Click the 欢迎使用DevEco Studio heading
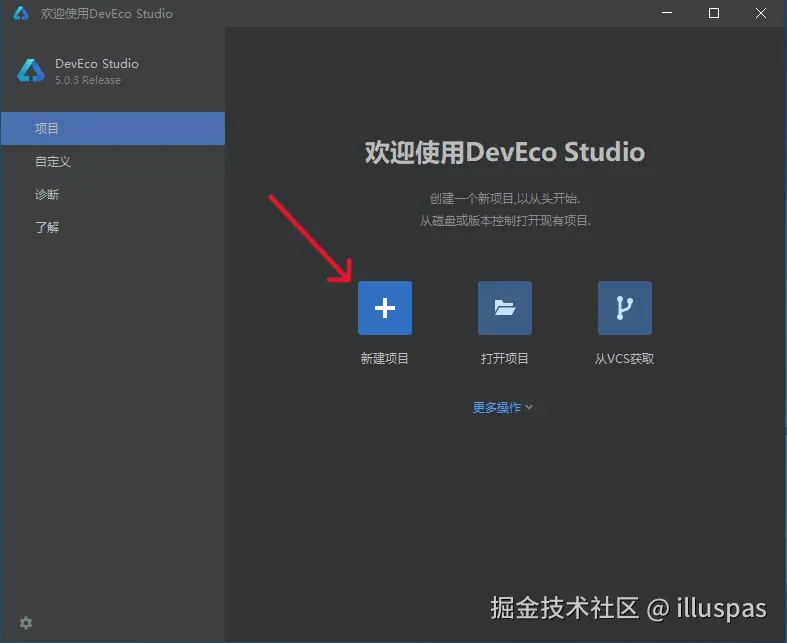Image resolution: width=787 pixels, height=643 pixels. click(x=504, y=152)
